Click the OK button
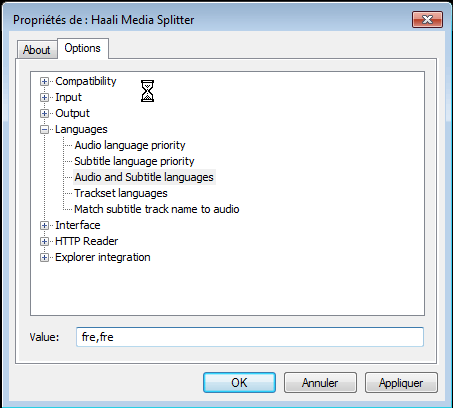The height and width of the screenshot is (408, 453). tap(239, 382)
